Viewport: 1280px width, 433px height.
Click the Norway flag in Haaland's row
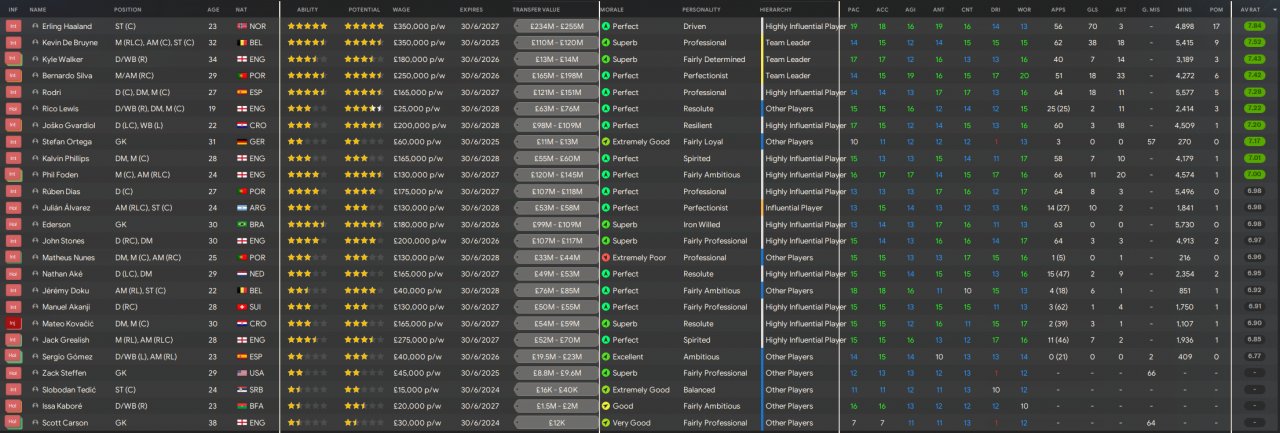pyautogui.click(x=241, y=26)
